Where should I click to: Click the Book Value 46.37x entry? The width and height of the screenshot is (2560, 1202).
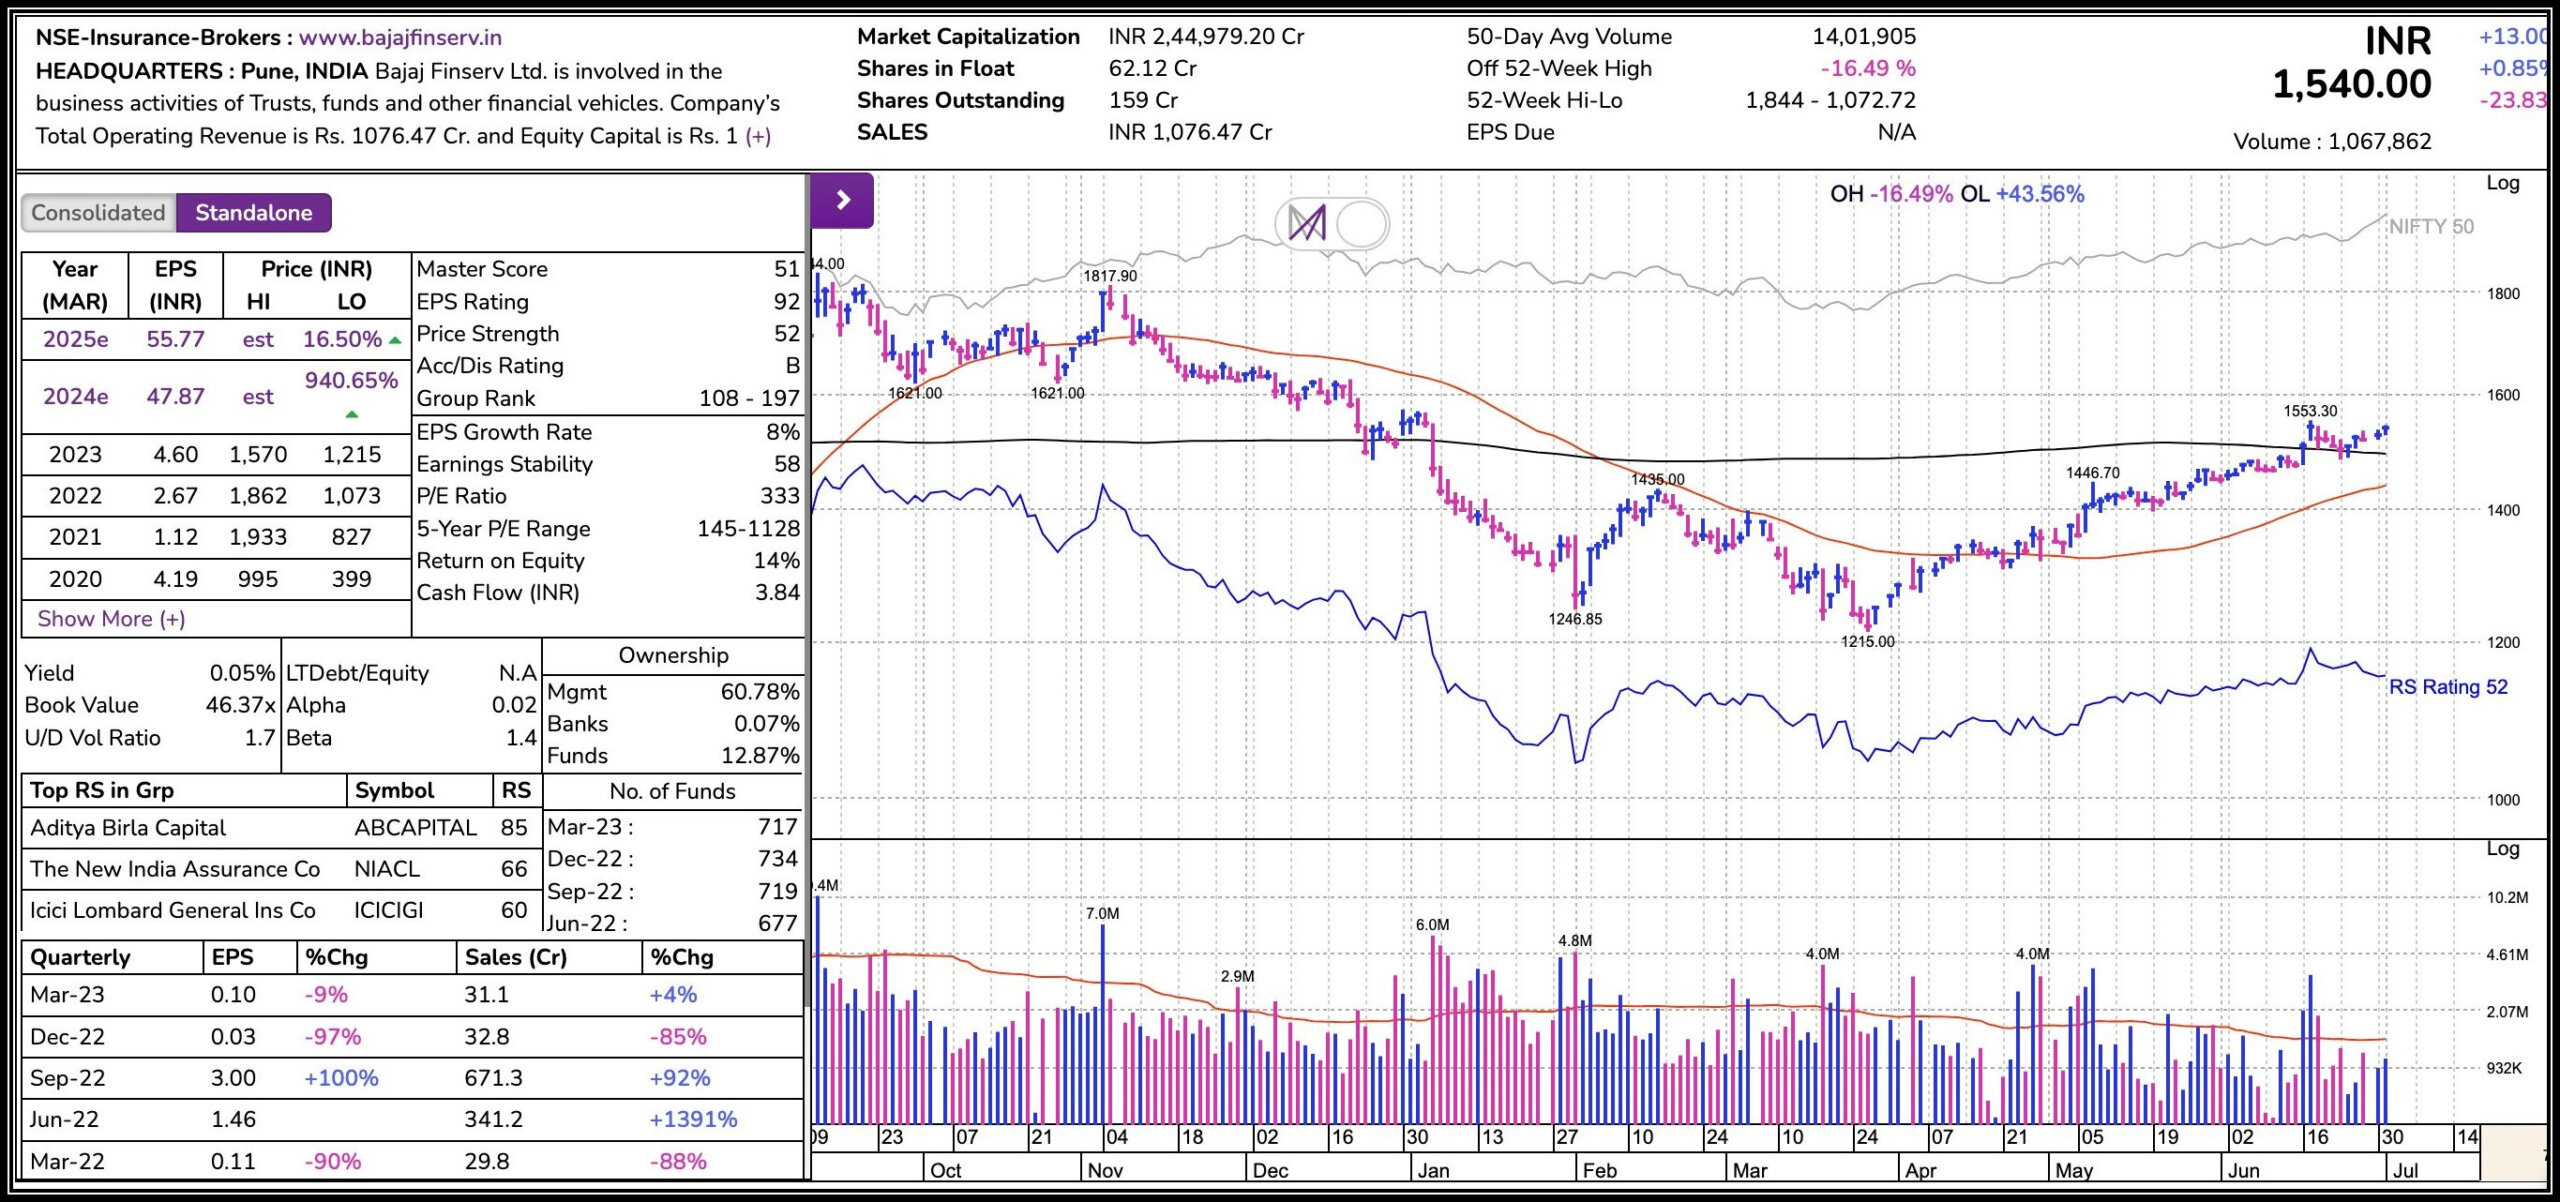149,705
